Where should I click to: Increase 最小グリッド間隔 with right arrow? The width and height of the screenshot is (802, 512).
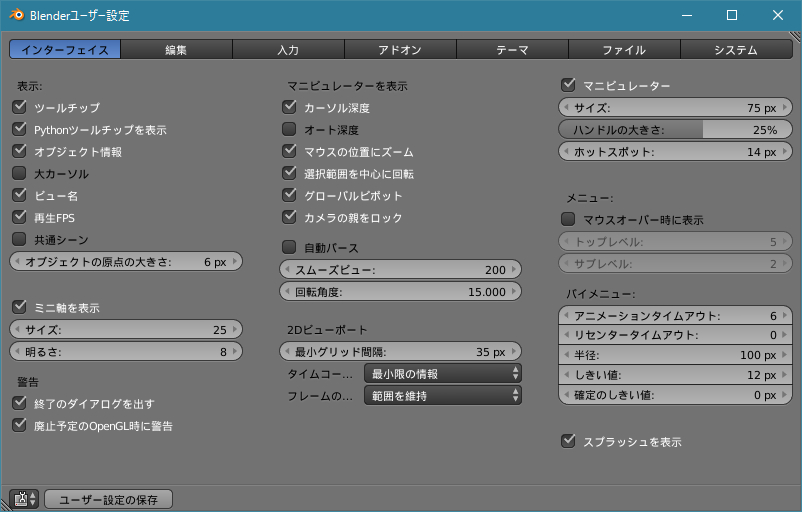[514, 352]
